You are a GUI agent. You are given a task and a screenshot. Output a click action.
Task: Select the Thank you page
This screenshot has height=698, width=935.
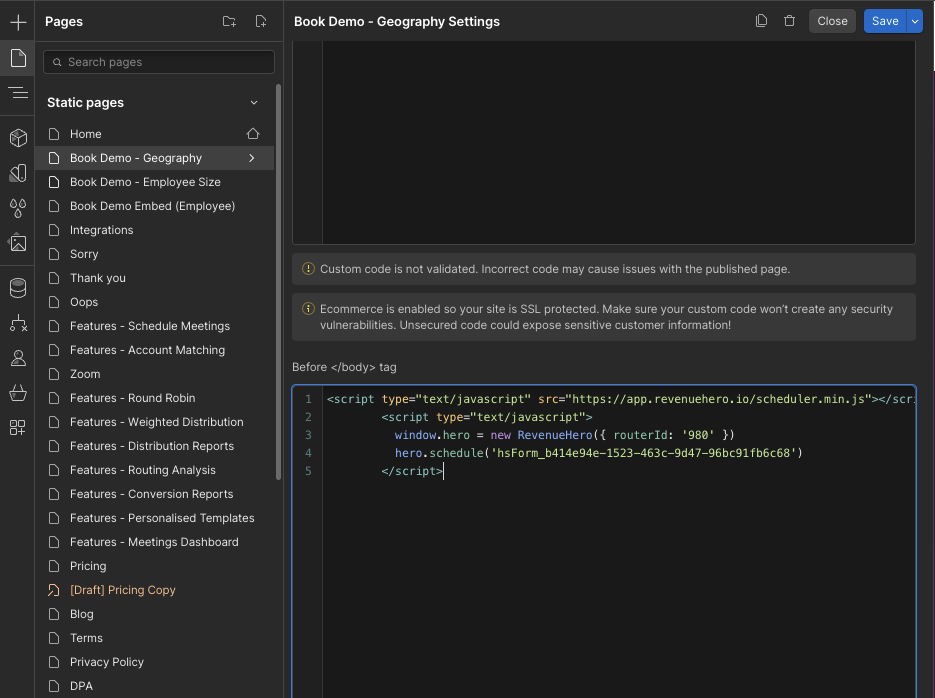[154, 278]
